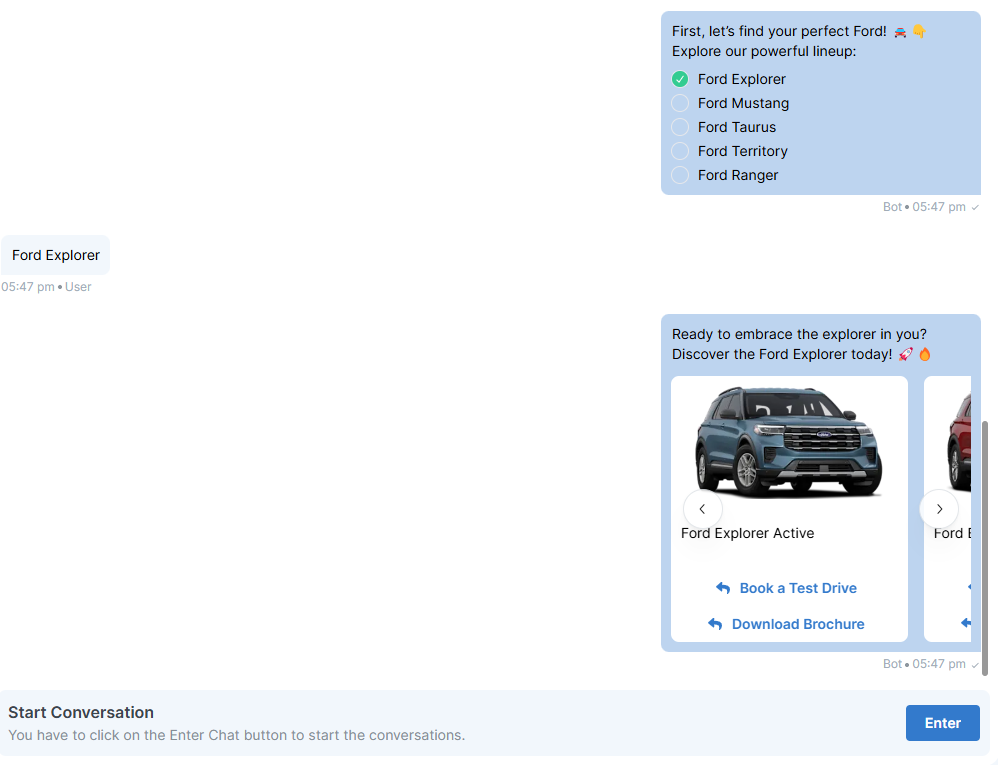This screenshot has width=998, height=765.
Task: Click the reply arrow icon beside Download Brochure
Action: pos(715,624)
